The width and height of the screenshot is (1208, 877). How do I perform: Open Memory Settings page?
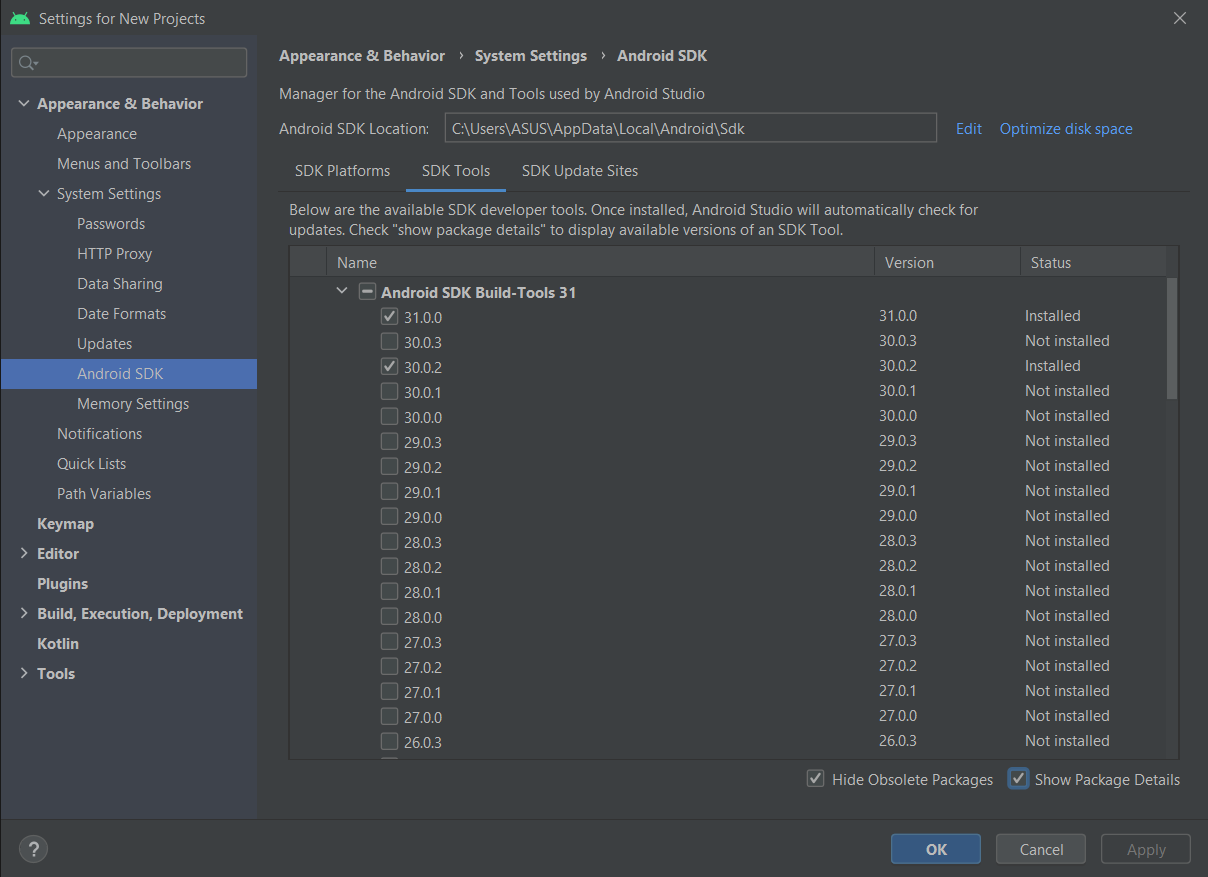133,404
